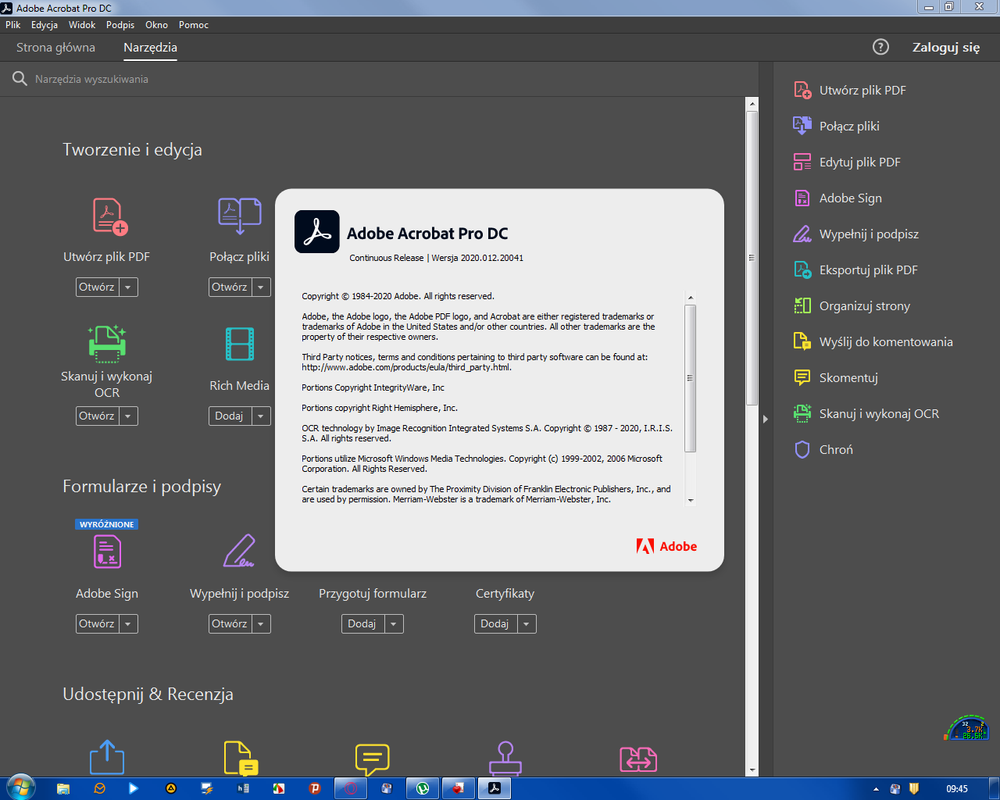Select the Narzędzia tab
The width and height of the screenshot is (1000, 800).
click(x=150, y=47)
